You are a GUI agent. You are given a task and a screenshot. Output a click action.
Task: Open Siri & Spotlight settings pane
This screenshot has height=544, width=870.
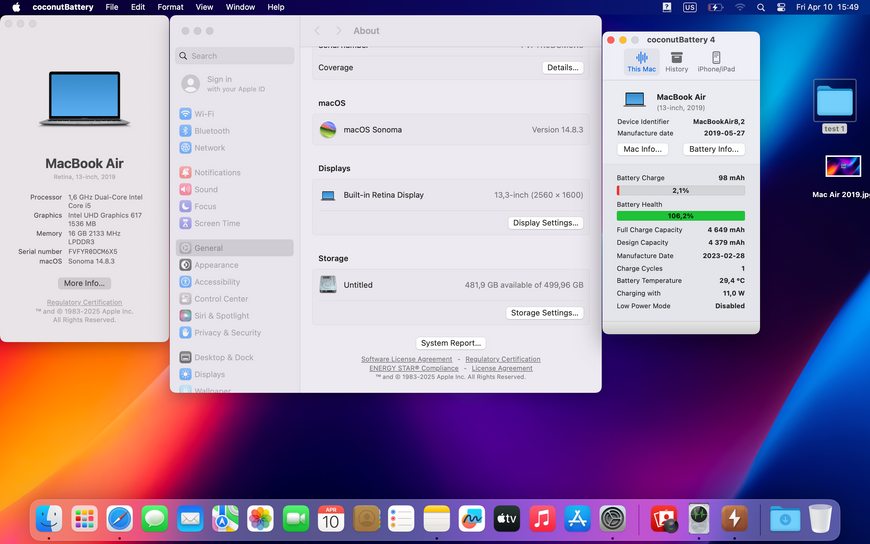[235, 316]
